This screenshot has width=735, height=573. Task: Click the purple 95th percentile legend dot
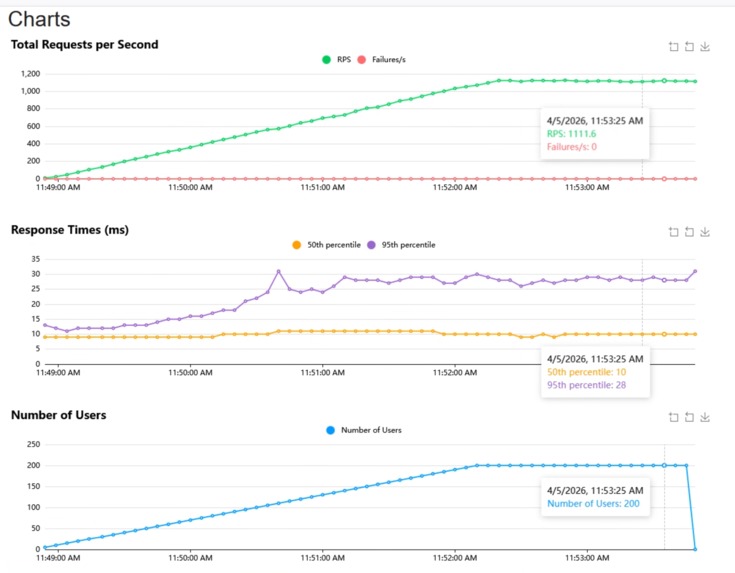coord(371,245)
